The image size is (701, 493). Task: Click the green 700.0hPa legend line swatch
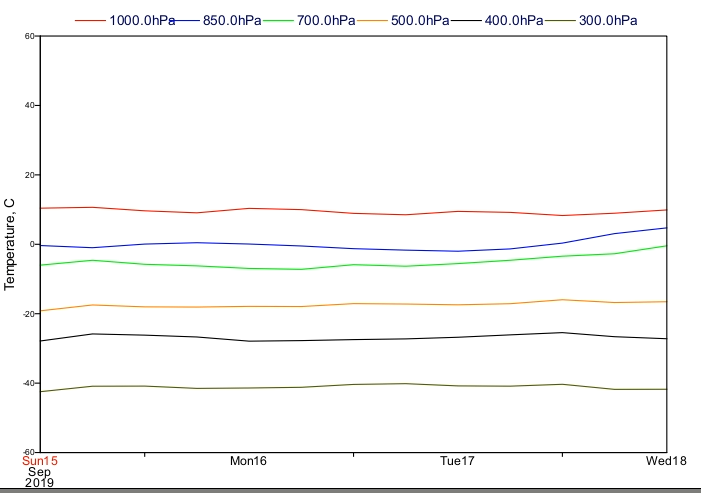tap(278, 21)
